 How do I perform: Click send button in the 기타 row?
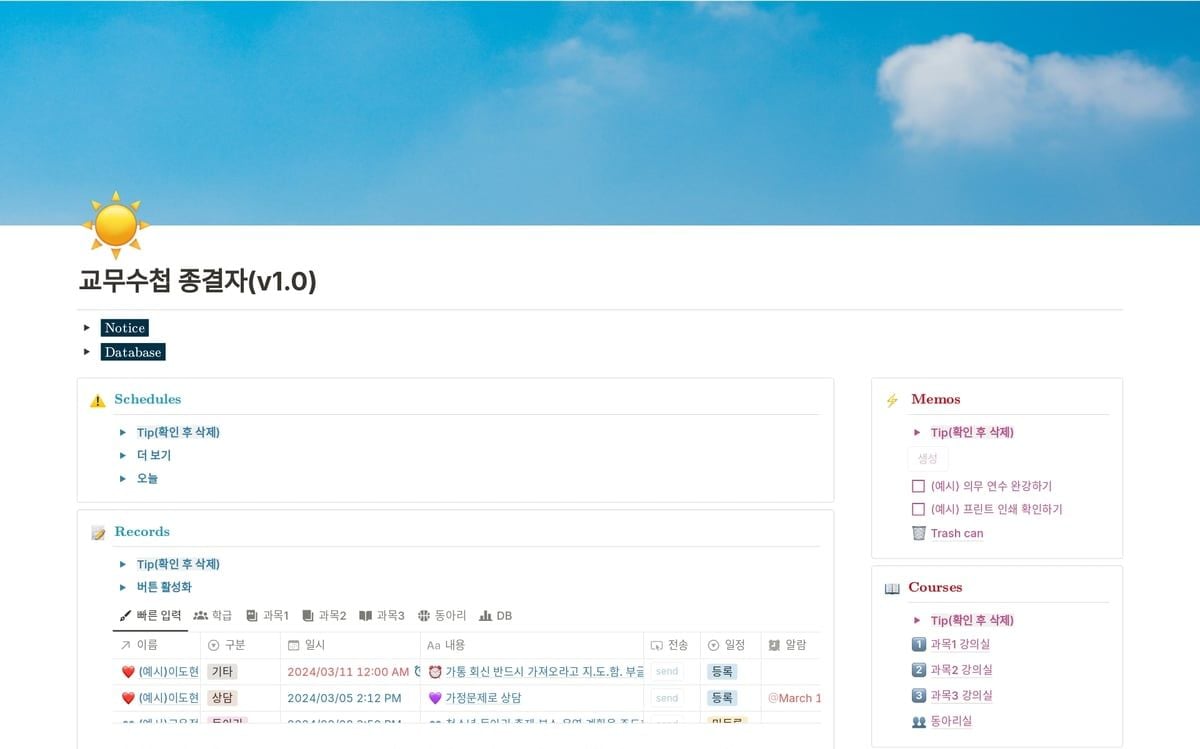point(667,672)
